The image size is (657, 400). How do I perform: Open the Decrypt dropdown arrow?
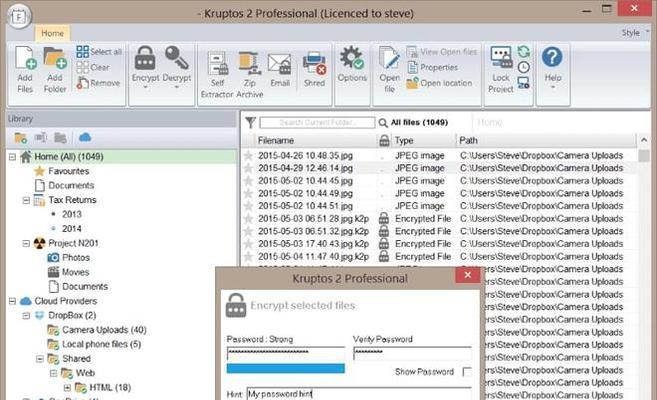tap(176, 87)
